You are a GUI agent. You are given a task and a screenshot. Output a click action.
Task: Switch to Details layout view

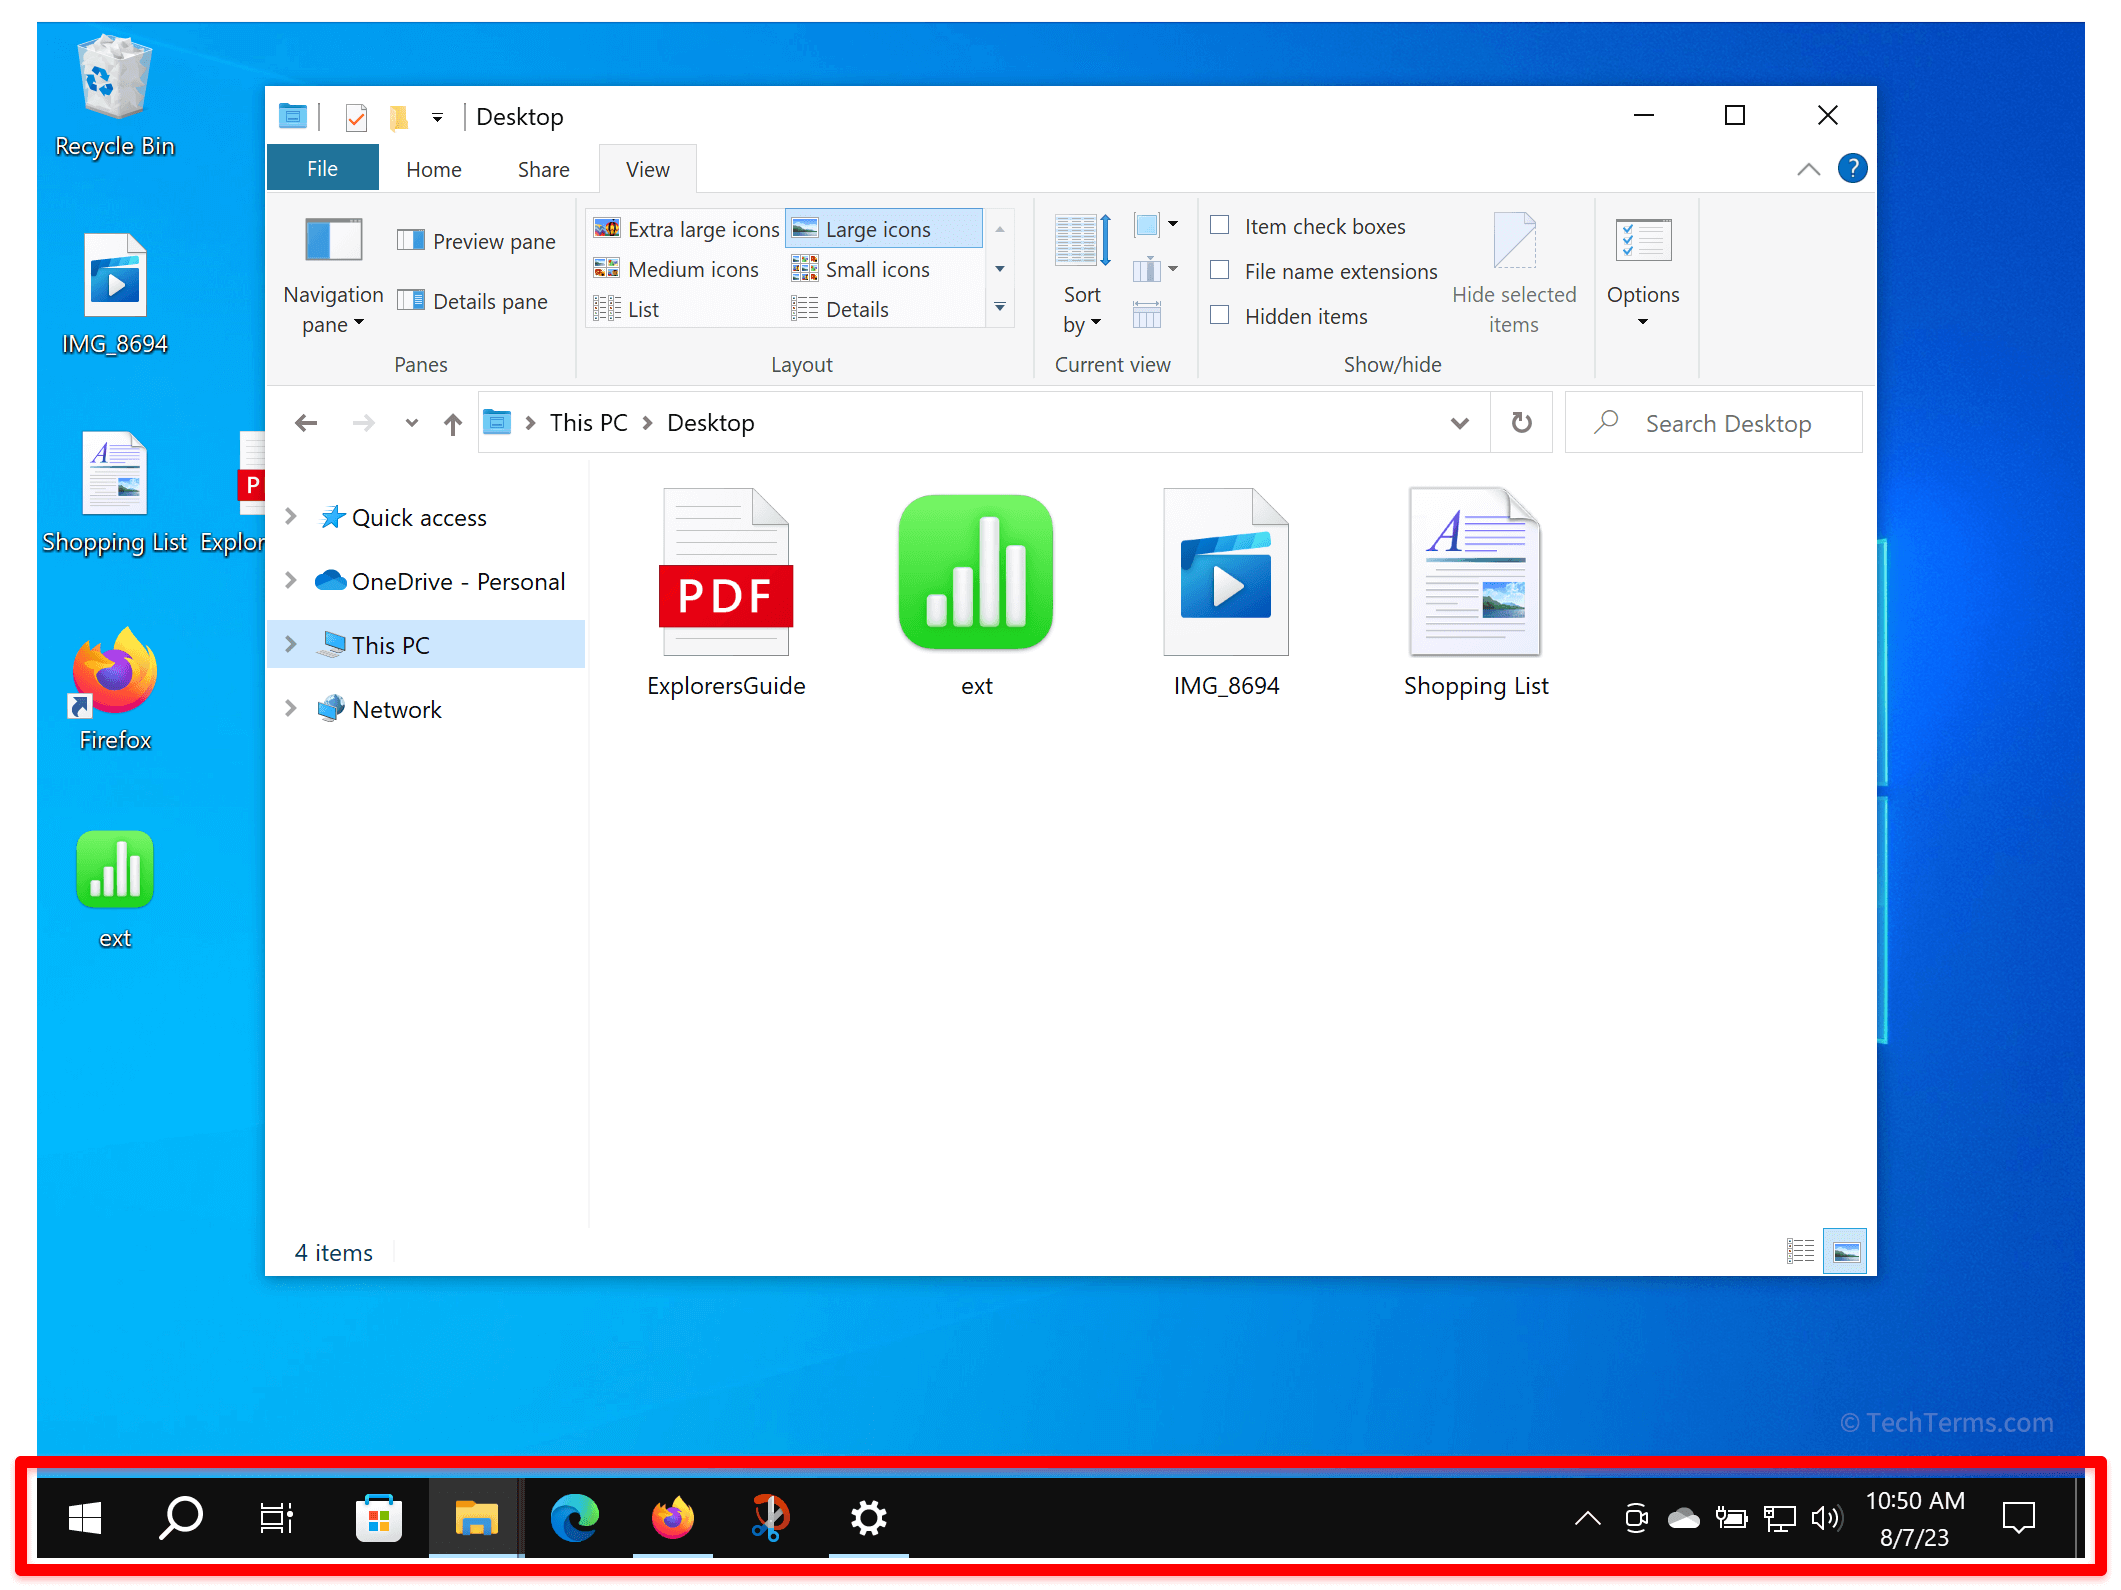point(857,312)
